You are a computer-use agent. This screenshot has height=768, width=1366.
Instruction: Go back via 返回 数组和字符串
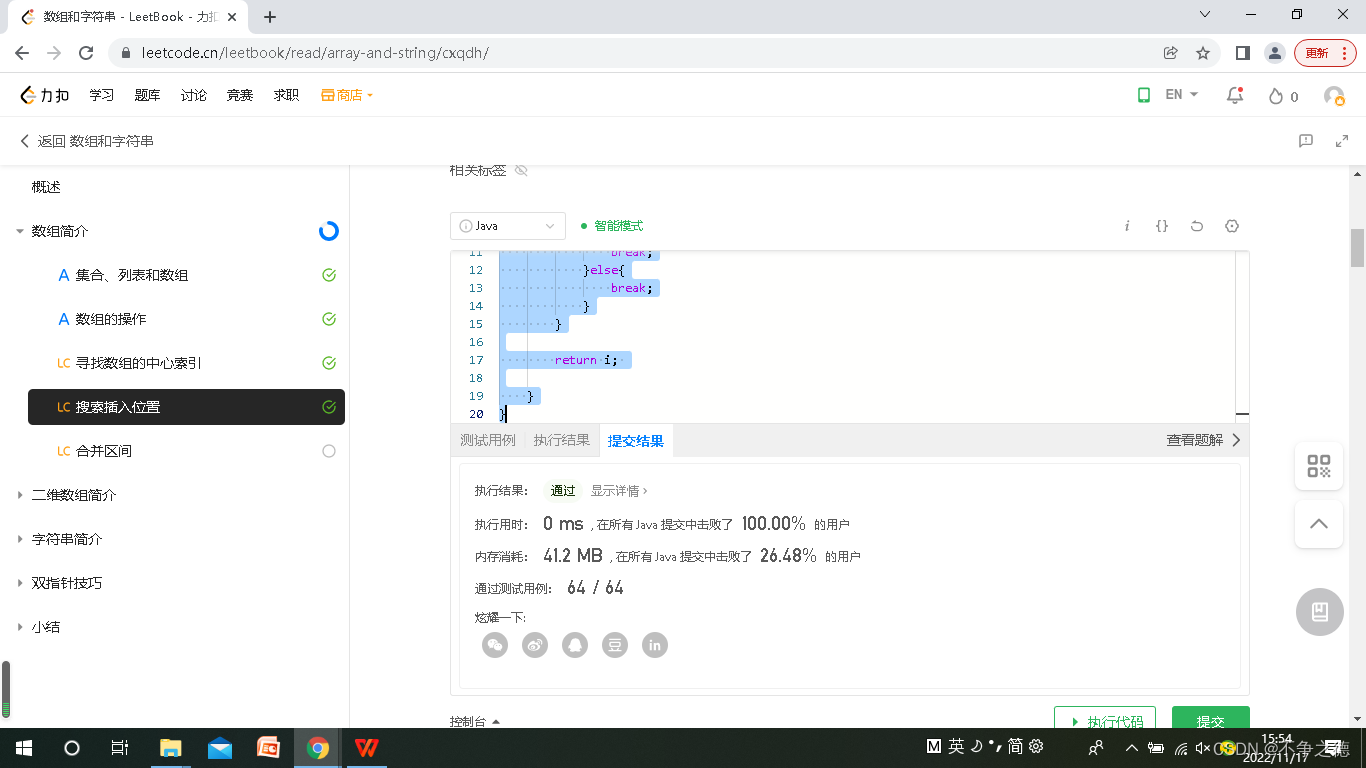[x=87, y=141]
